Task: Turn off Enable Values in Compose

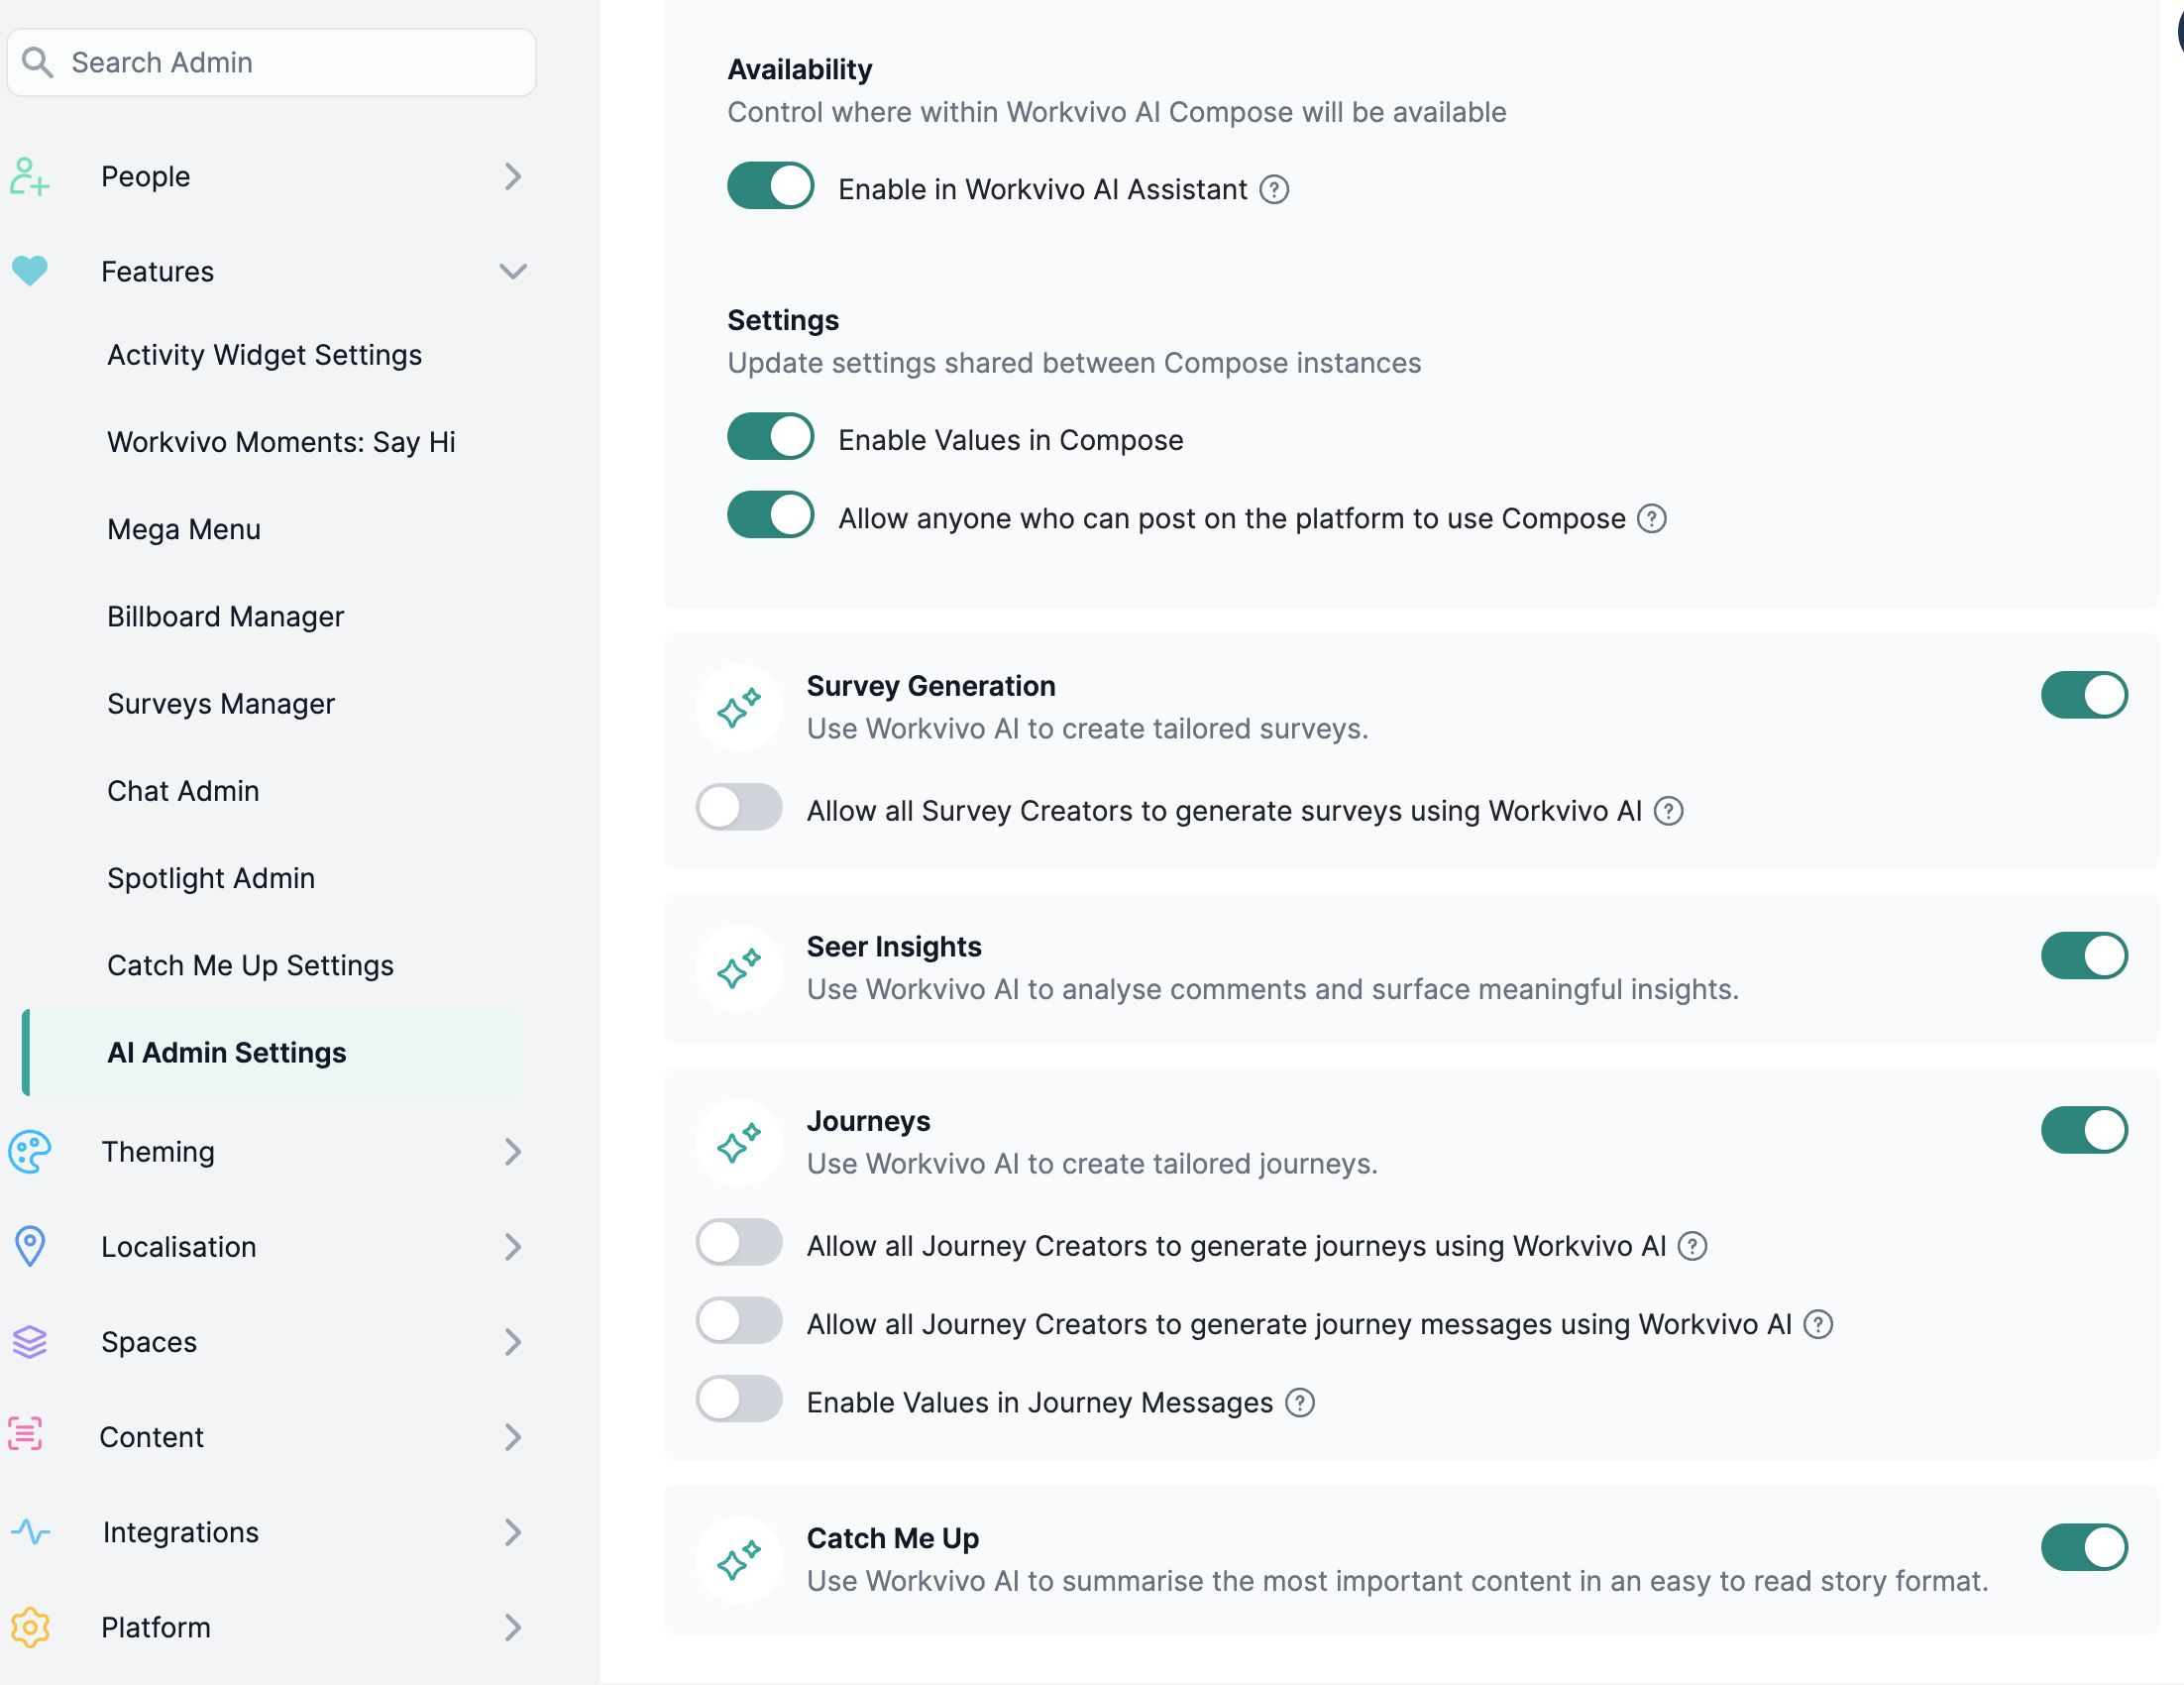Action: 770,437
